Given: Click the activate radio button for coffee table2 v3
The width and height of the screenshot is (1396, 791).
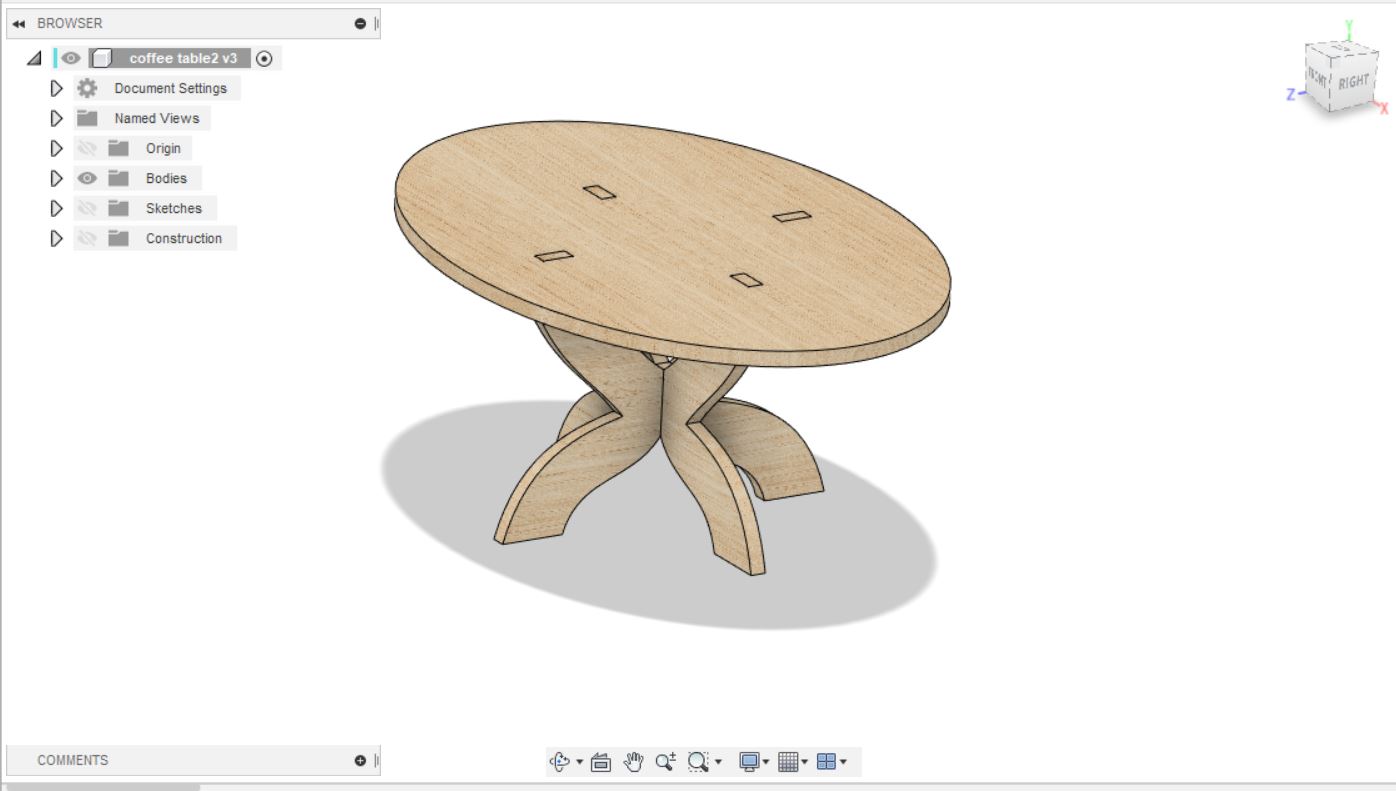Looking at the screenshot, I should click(264, 58).
